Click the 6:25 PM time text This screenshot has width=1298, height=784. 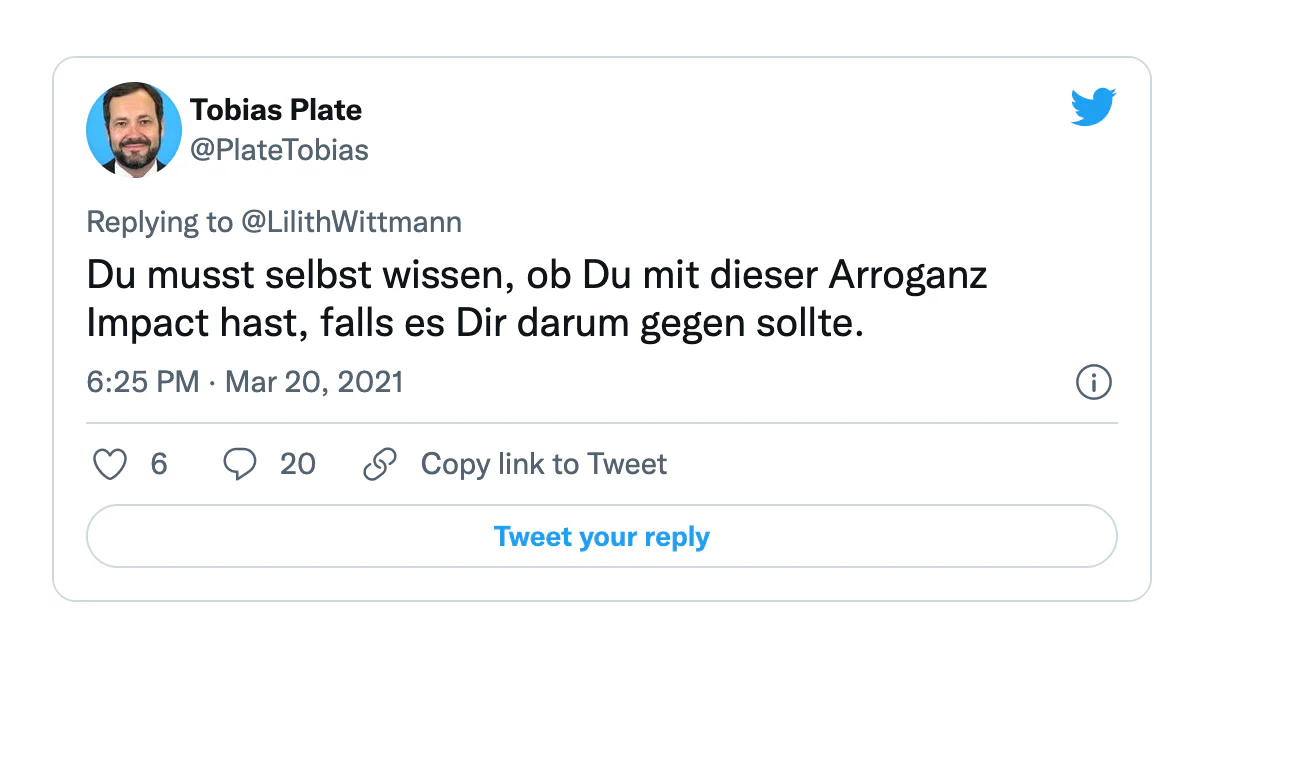[143, 382]
